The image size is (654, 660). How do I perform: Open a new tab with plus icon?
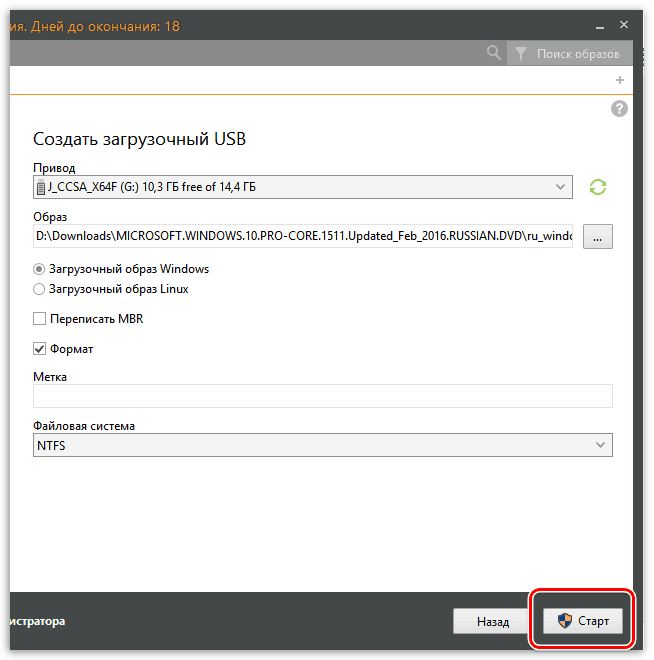coord(620,80)
